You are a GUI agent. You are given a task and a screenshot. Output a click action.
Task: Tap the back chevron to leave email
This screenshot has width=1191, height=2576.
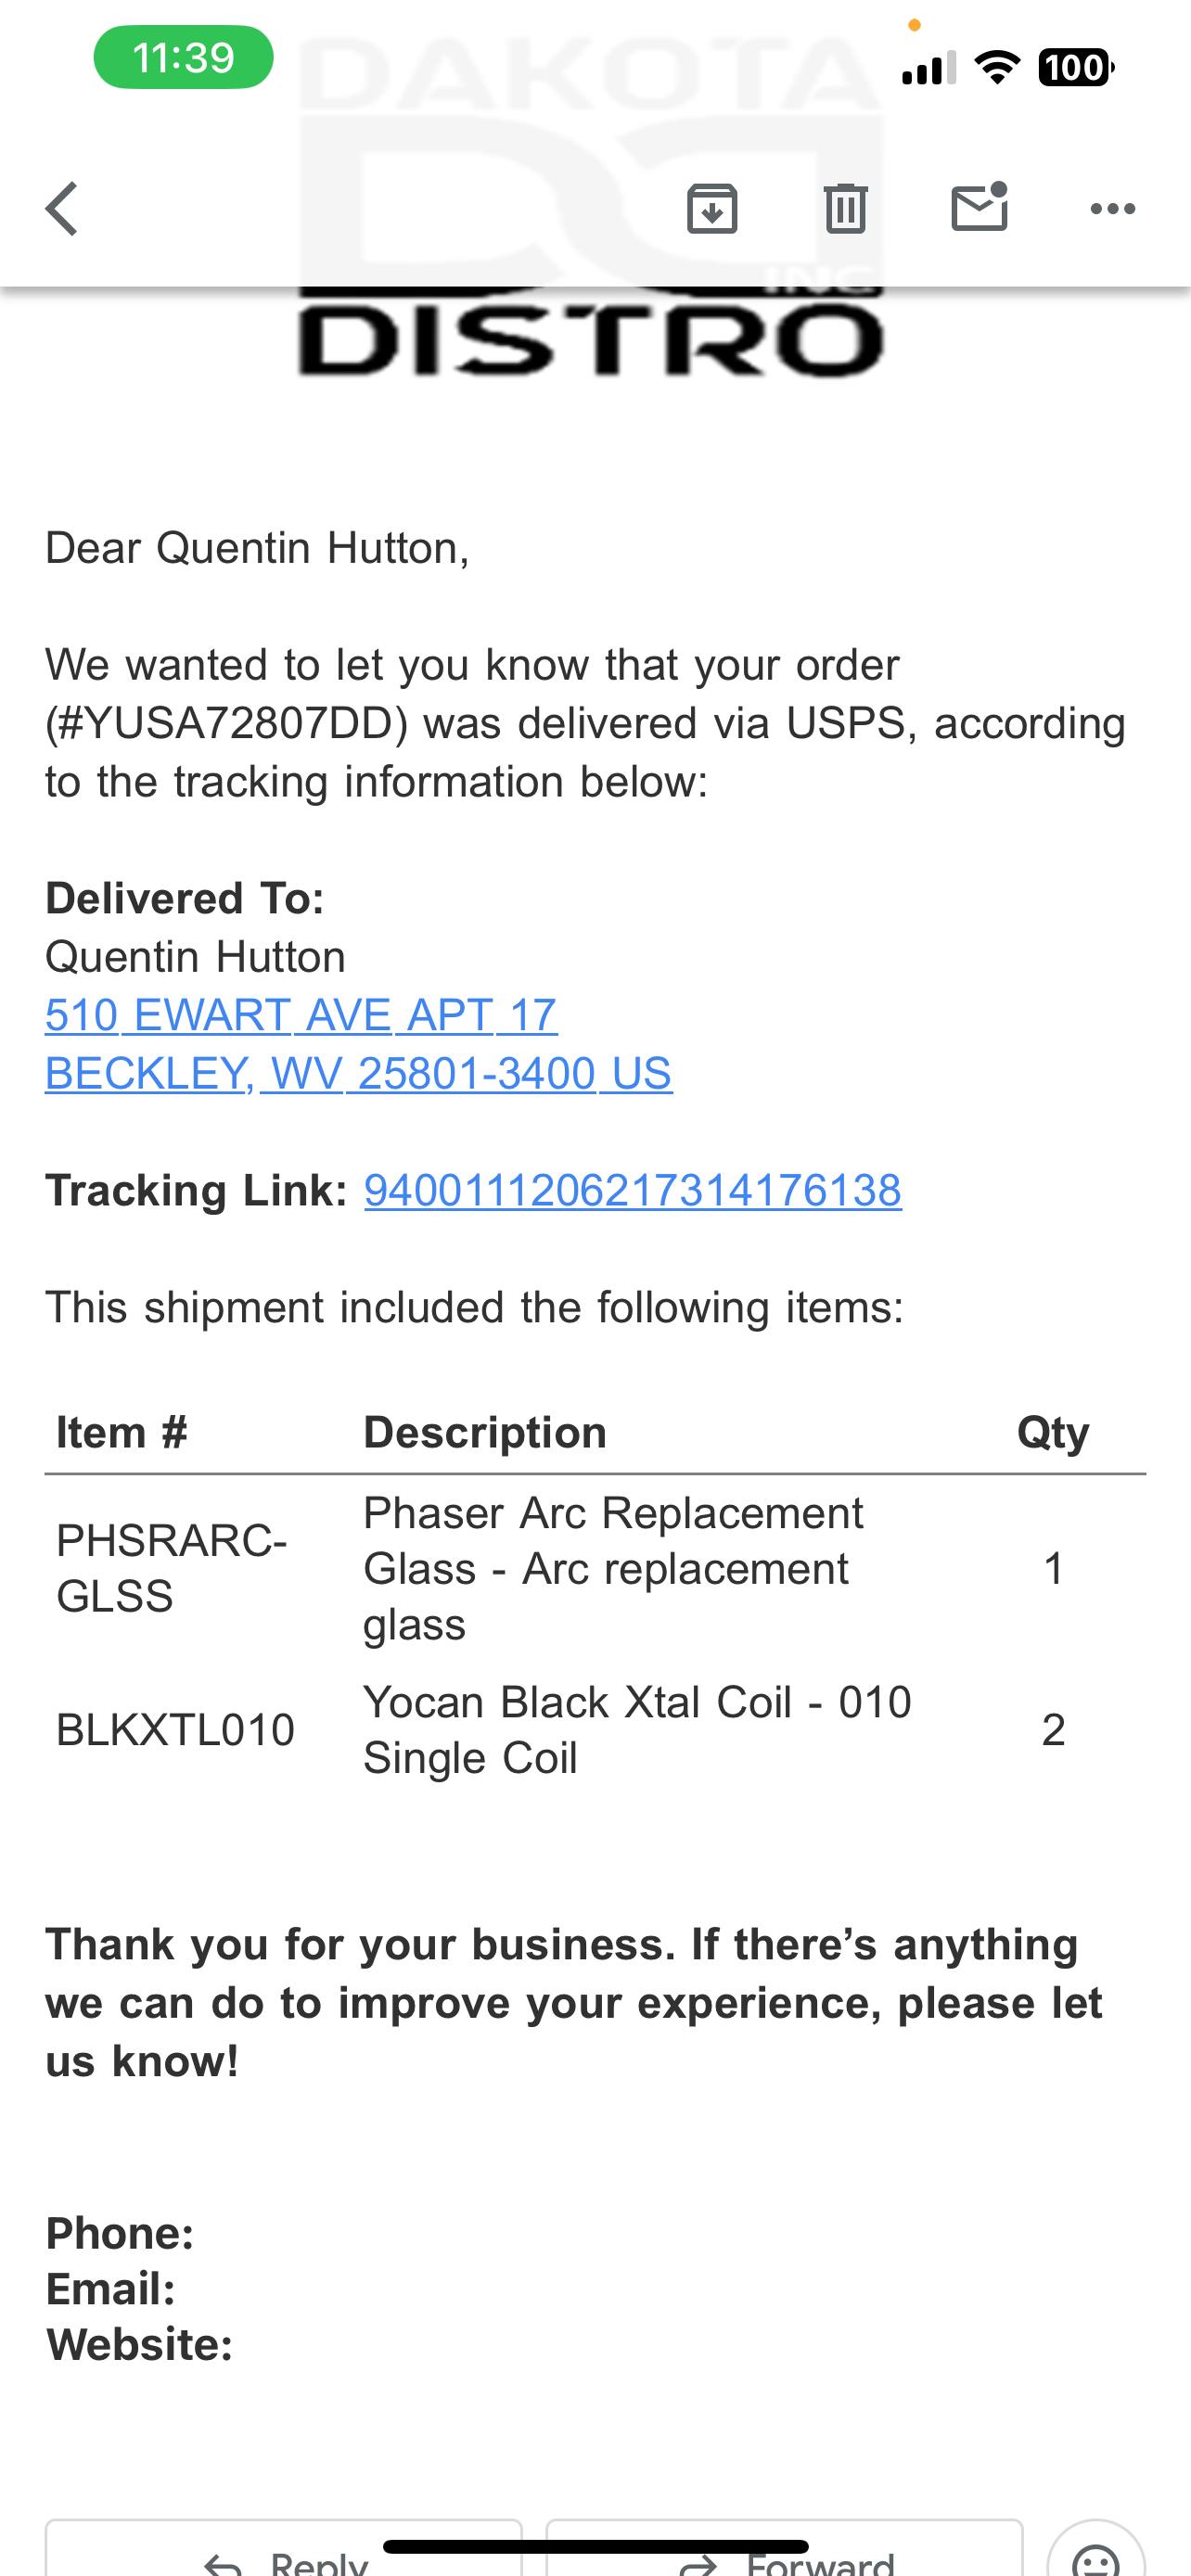click(62, 209)
